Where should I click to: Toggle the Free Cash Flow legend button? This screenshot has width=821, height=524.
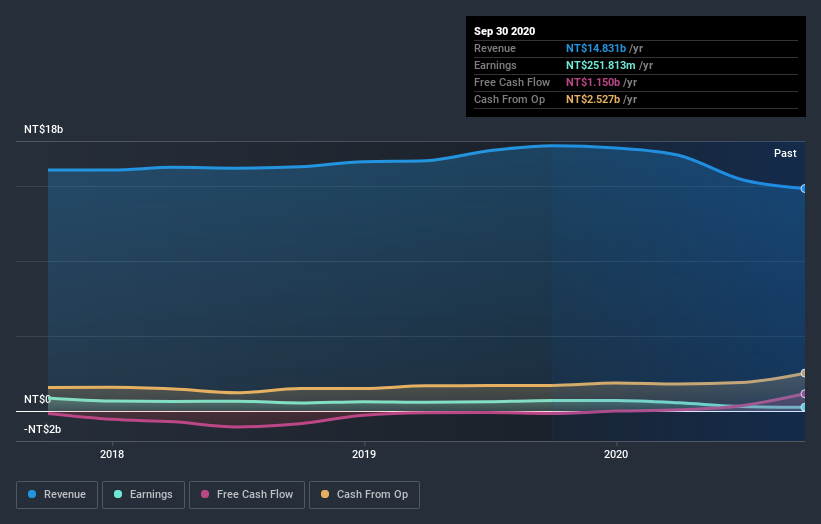tap(247, 495)
